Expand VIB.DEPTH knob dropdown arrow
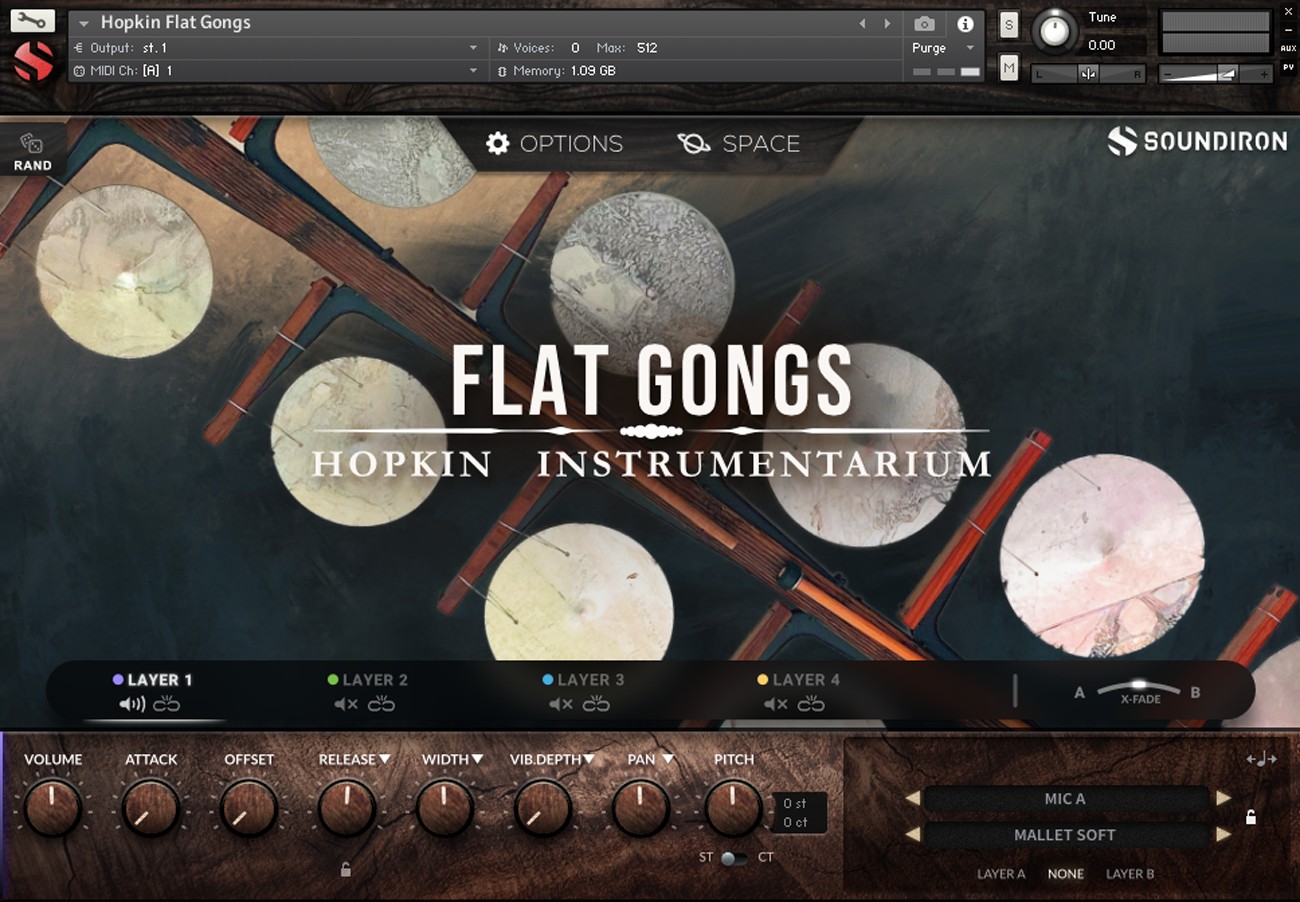The image size is (1300, 902). [589, 760]
